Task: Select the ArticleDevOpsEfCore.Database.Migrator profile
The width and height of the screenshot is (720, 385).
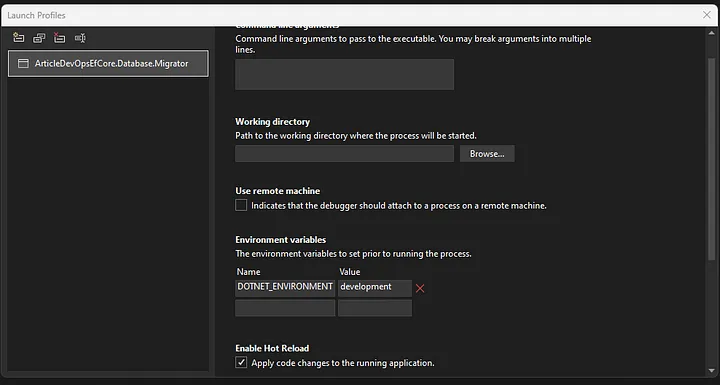Action: [108, 63]
